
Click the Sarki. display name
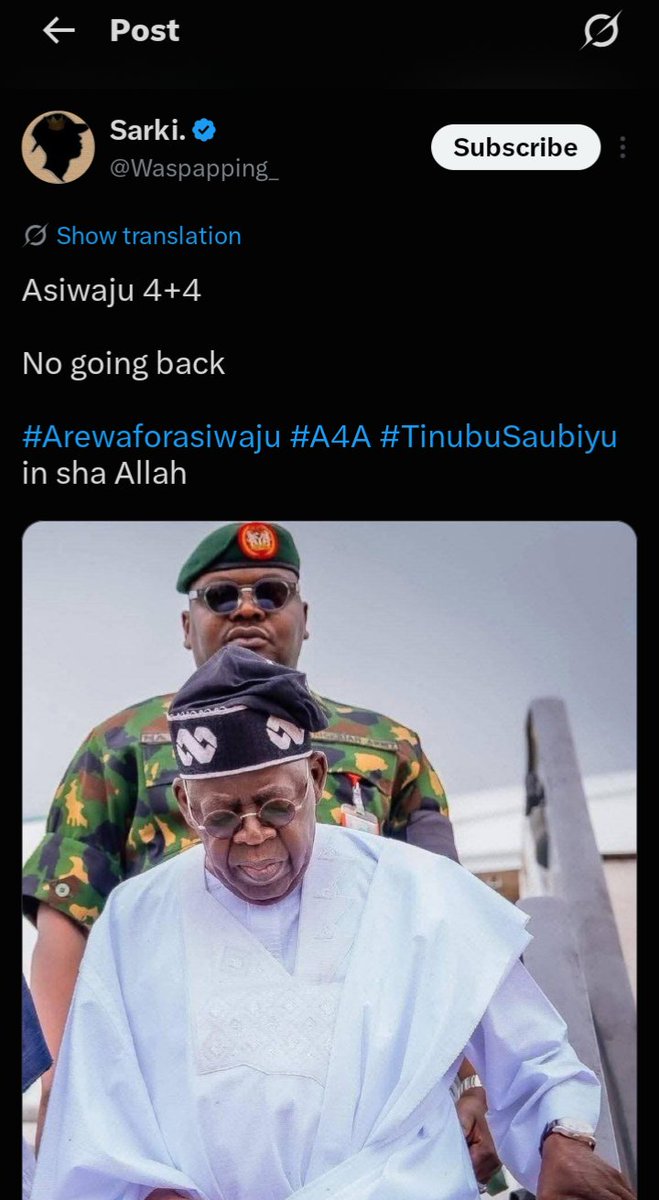point(149,129)
